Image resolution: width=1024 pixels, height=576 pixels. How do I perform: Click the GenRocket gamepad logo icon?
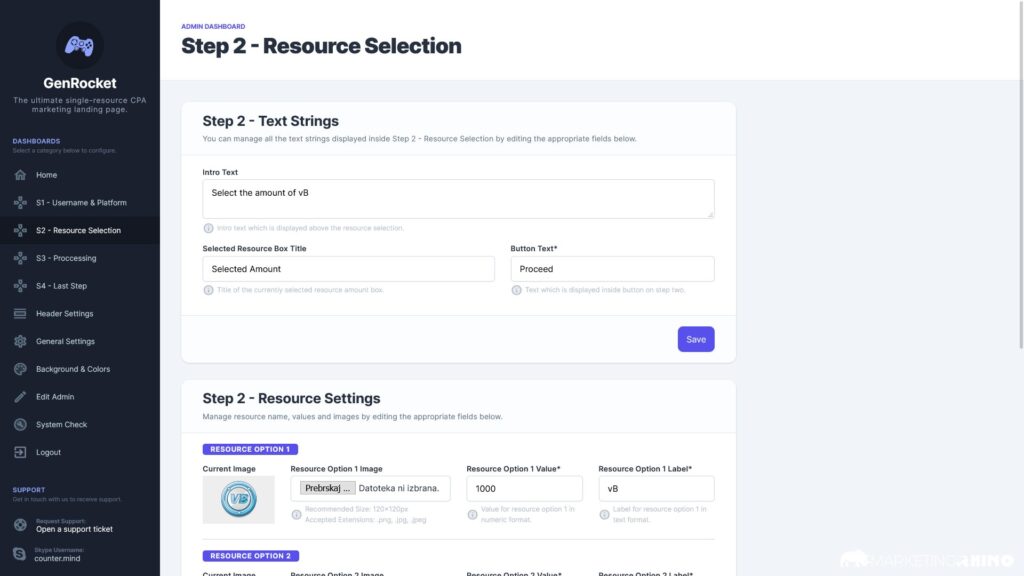click(79, 45)
